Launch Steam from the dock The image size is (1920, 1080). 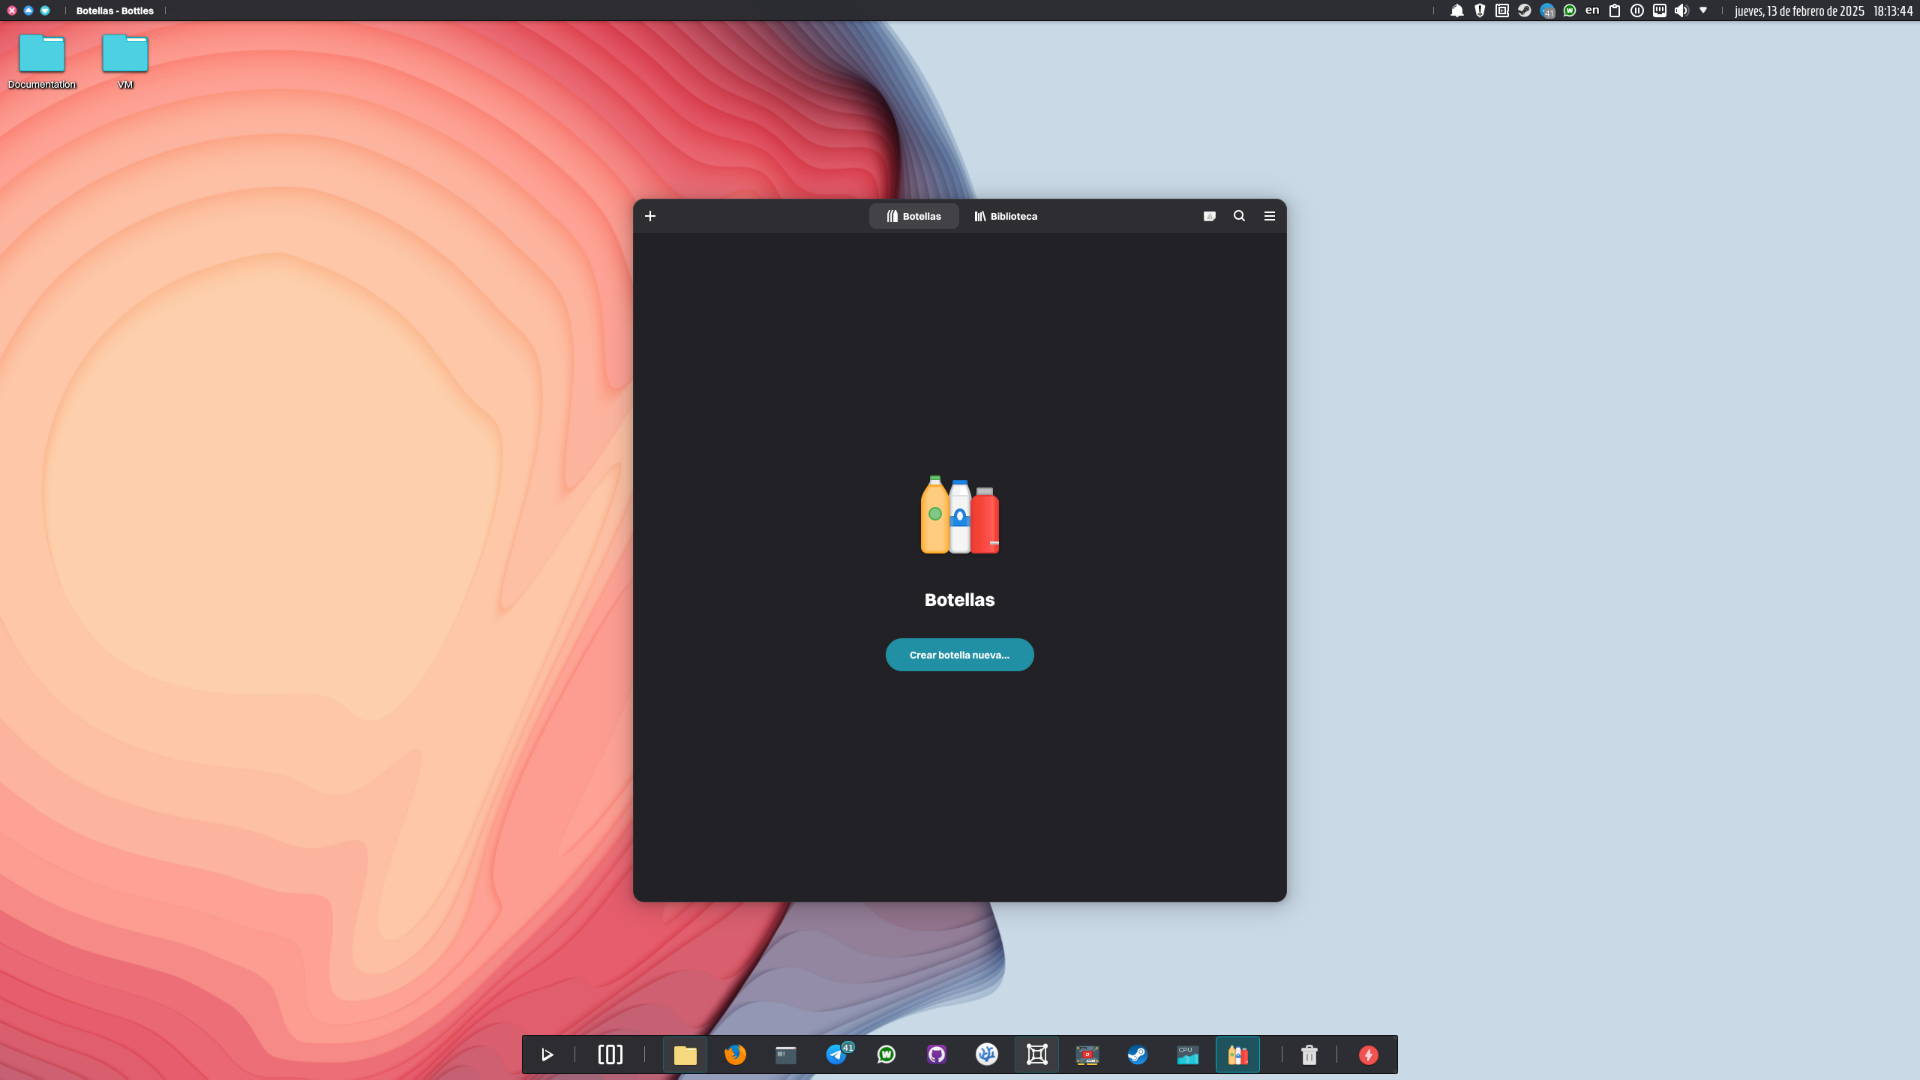[x=1137, y=1055]
